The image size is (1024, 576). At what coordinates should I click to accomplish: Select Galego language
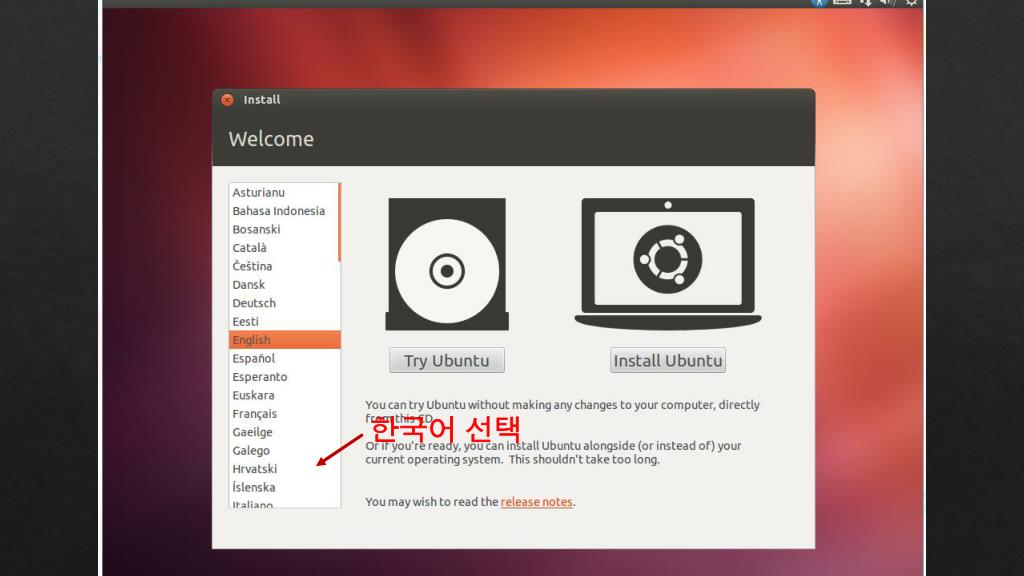coord(283,451)
